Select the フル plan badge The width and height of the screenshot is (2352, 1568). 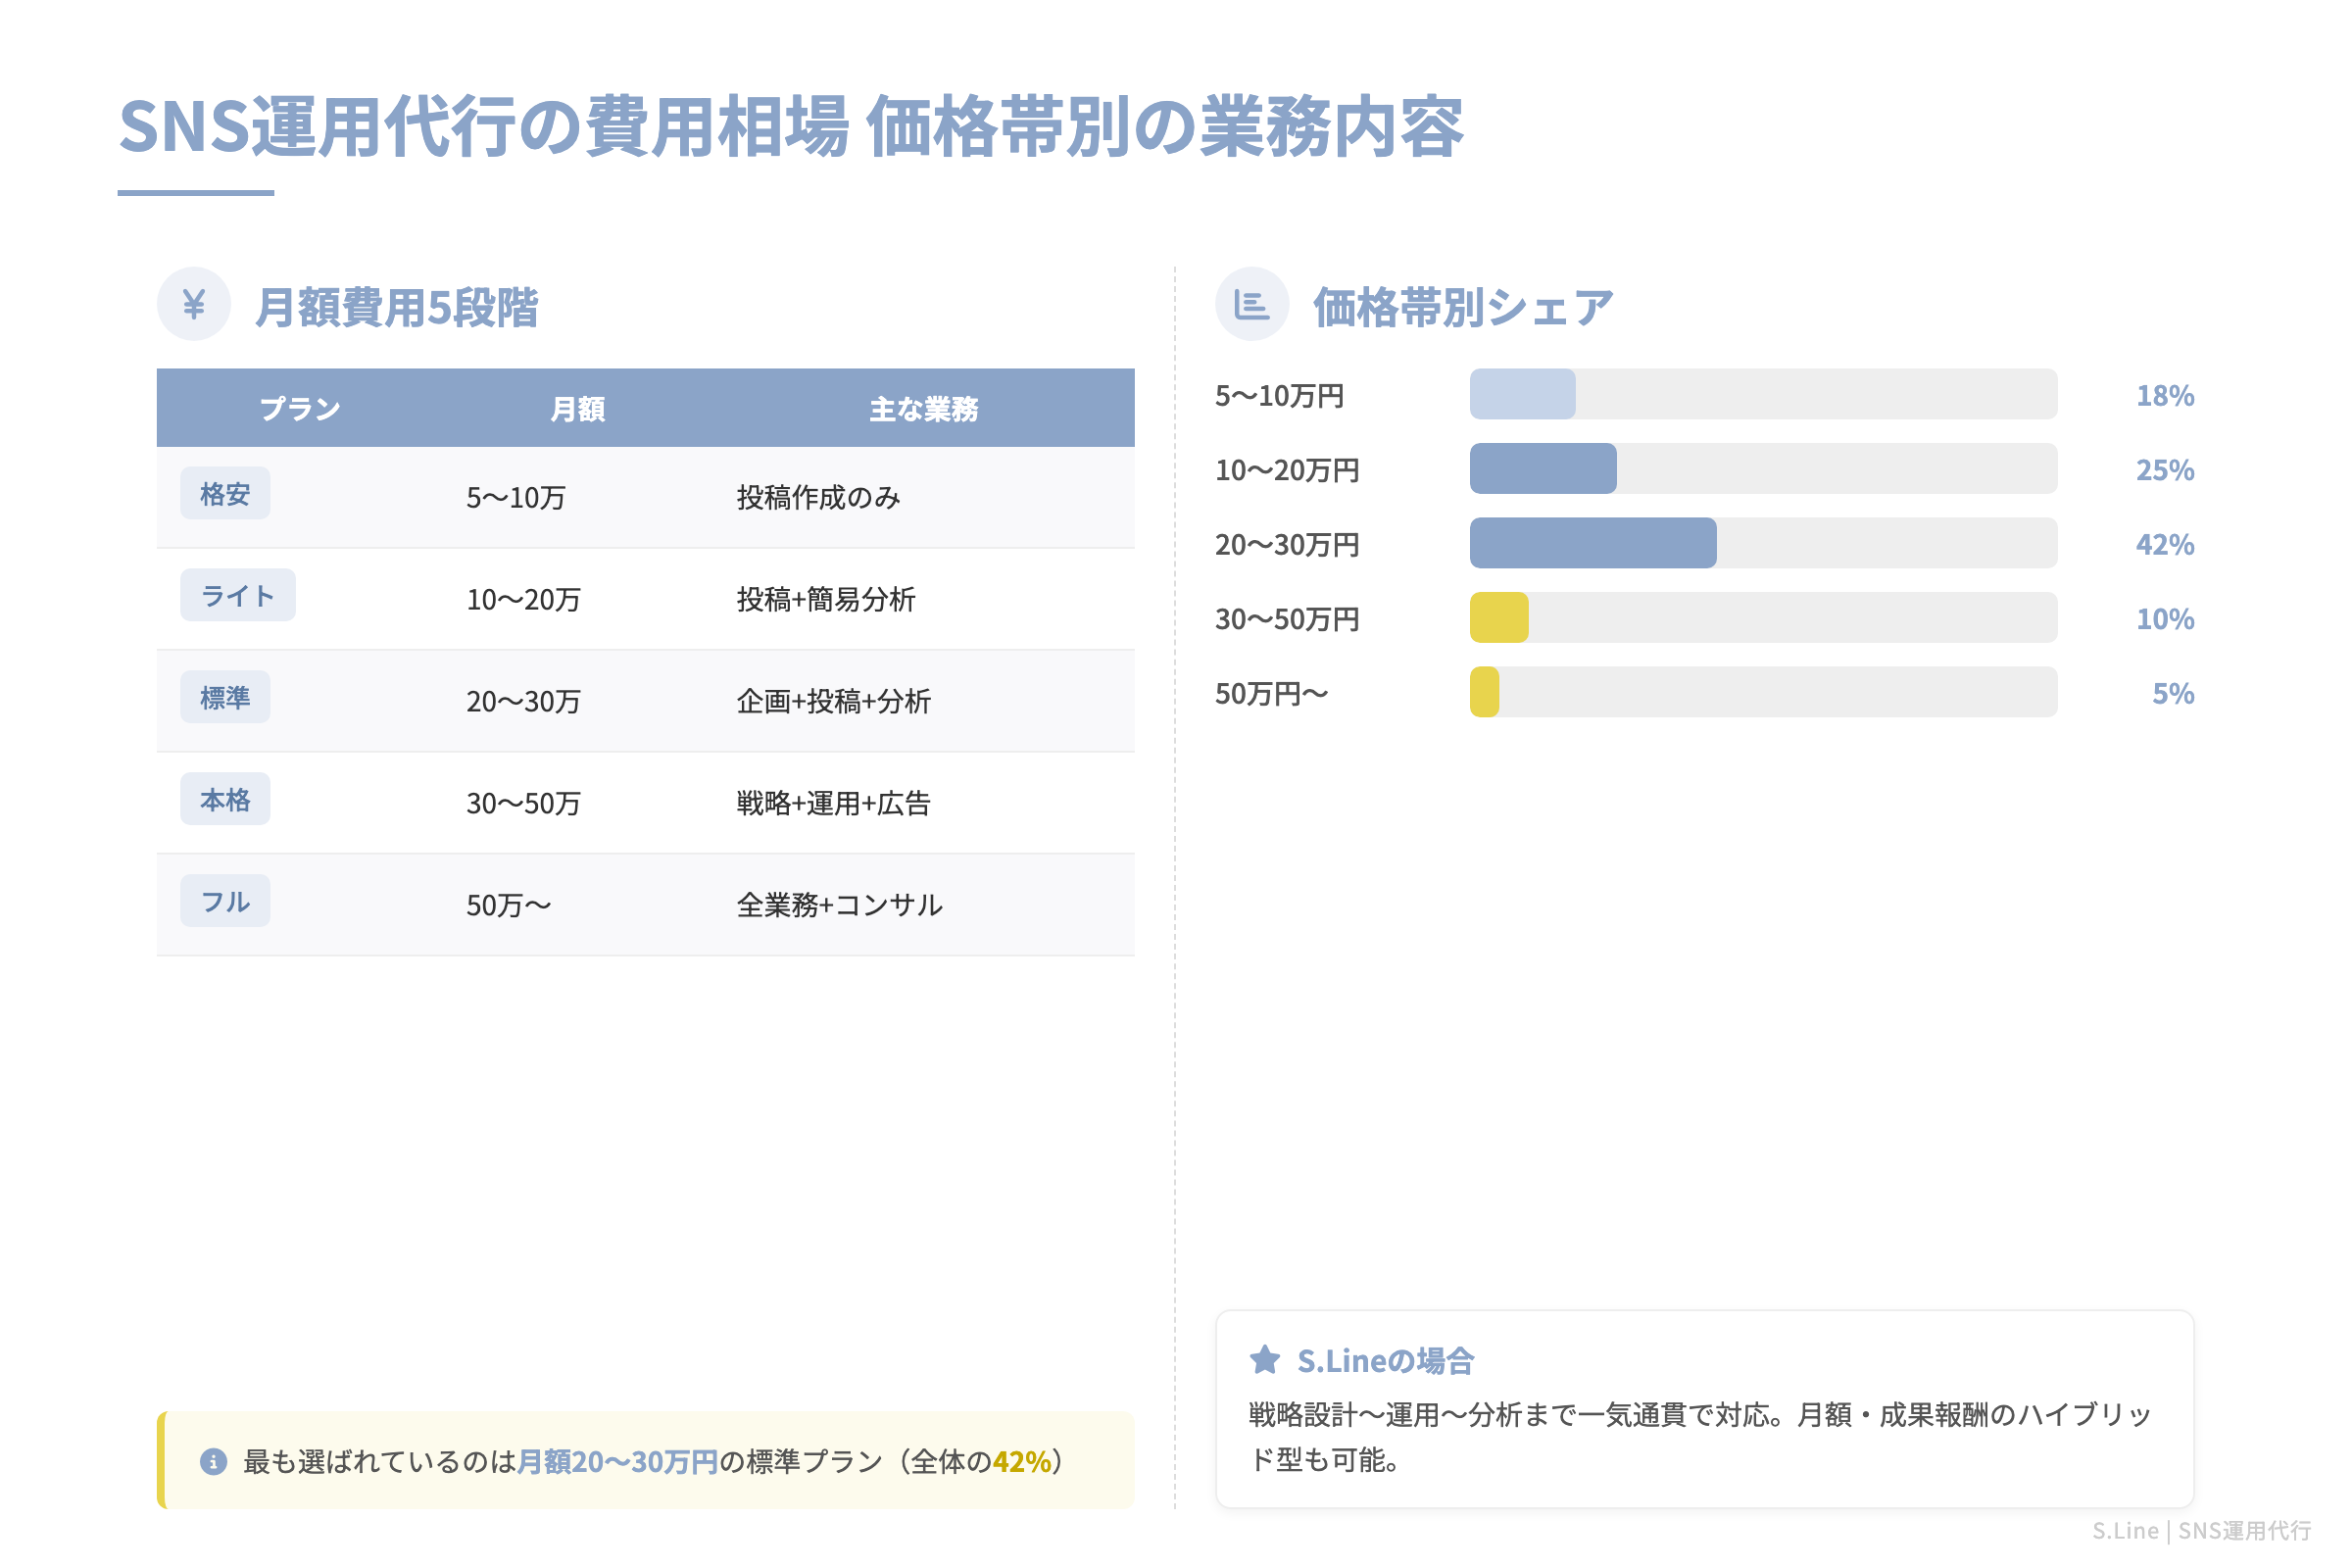tap(224, 901)
